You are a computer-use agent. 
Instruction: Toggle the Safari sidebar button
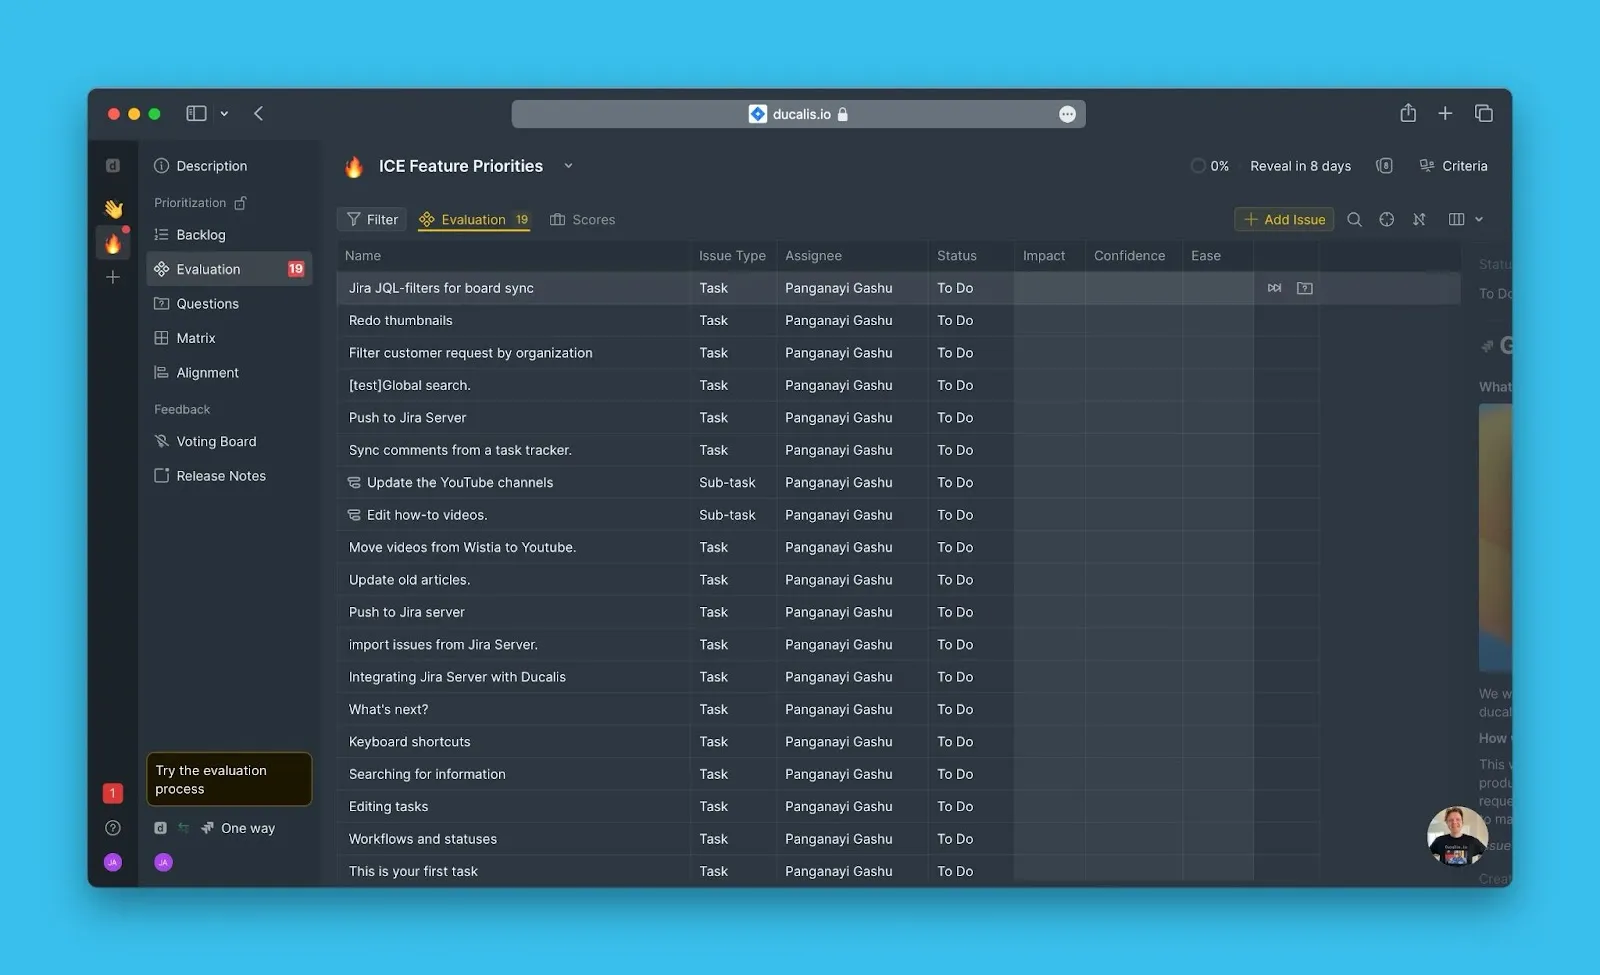pos(196,114)
